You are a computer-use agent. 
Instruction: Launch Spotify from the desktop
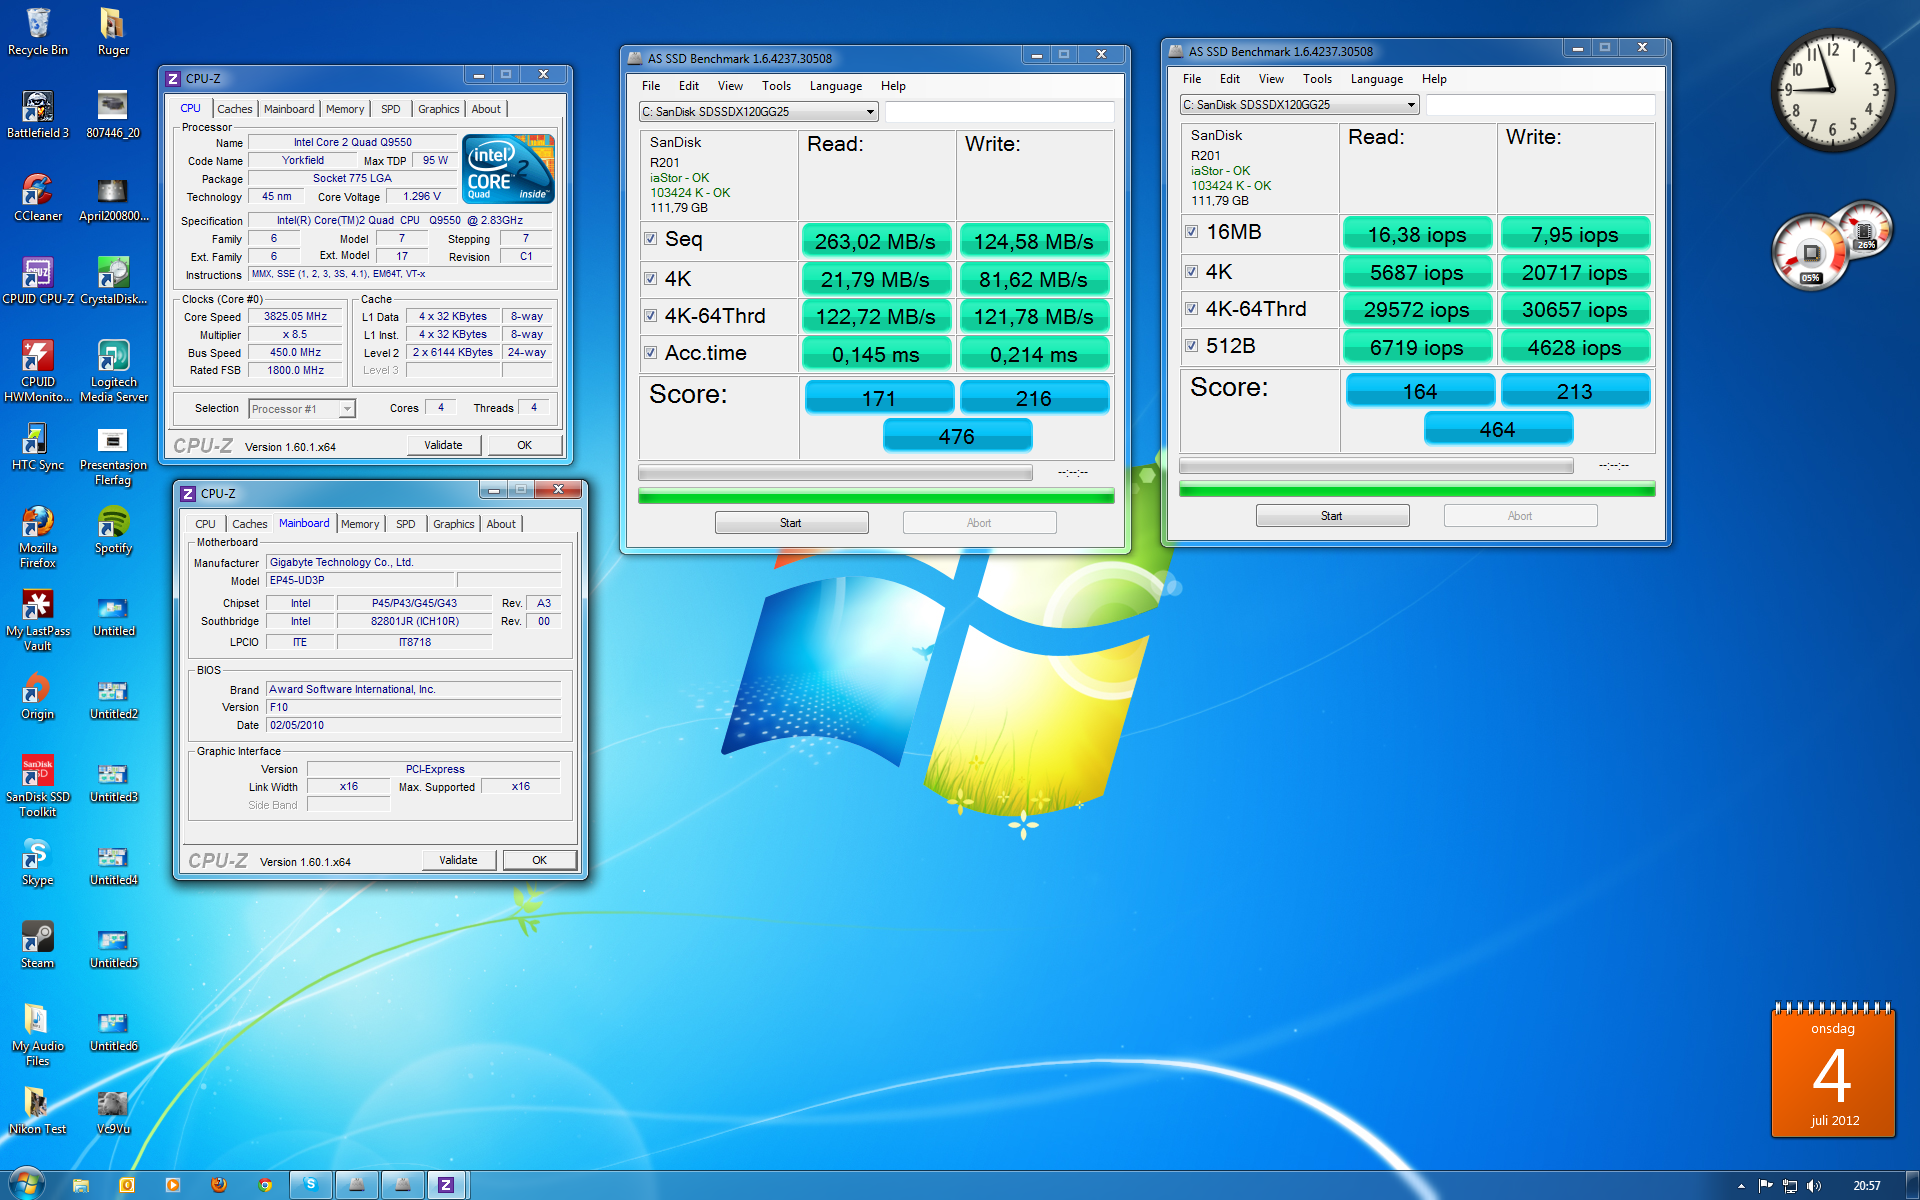113,529
